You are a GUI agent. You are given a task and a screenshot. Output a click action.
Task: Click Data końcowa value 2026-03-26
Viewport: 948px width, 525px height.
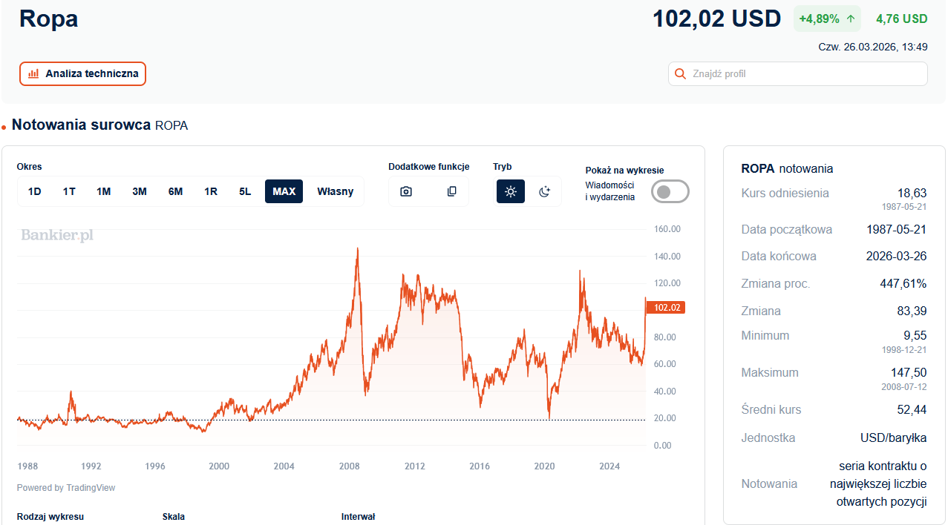(x=896, y=256)
